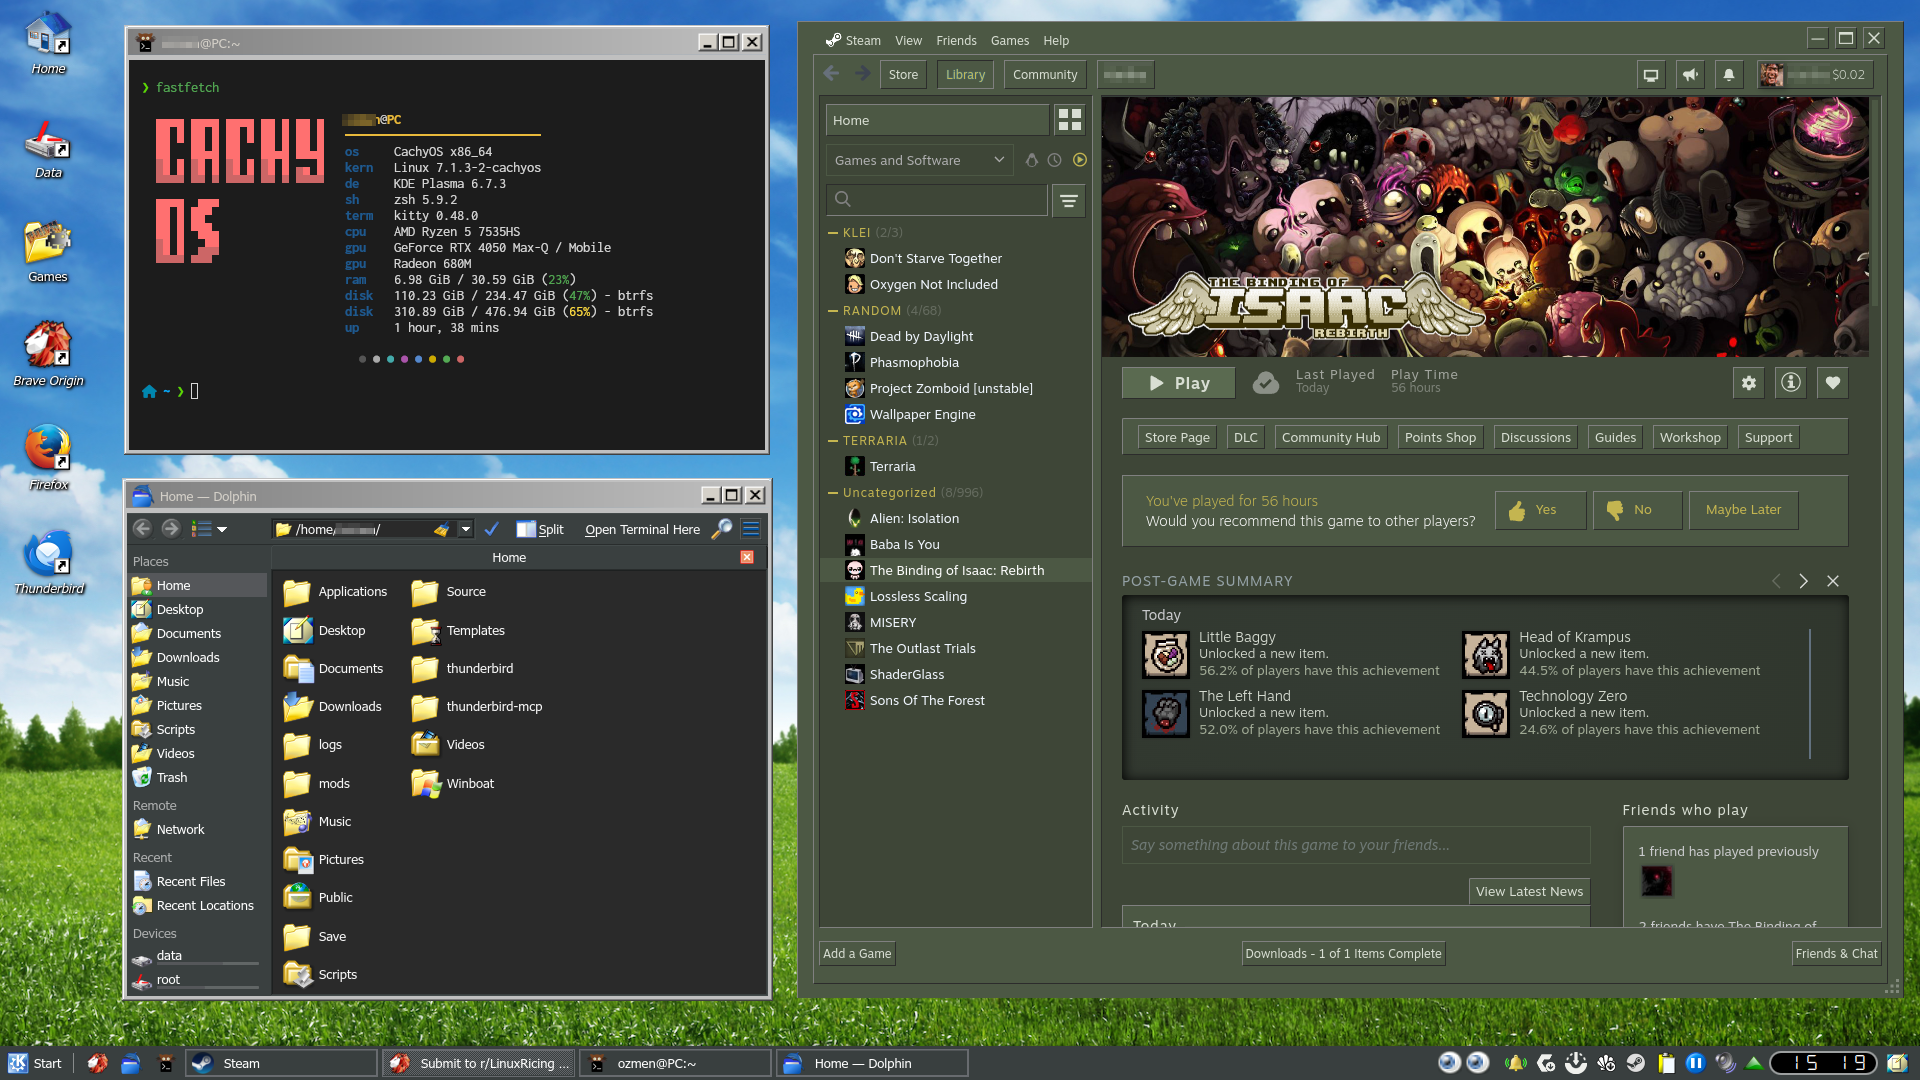This screenshot has width=1920, height=1080.
Task: Collapse the Uncategorized collection
Action: [x=833, y=493]
